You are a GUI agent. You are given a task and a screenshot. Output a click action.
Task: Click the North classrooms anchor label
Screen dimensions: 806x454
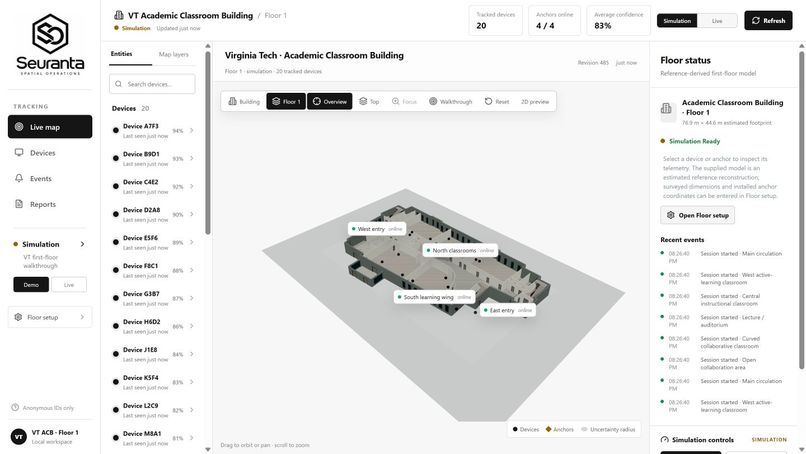[460, 250]
